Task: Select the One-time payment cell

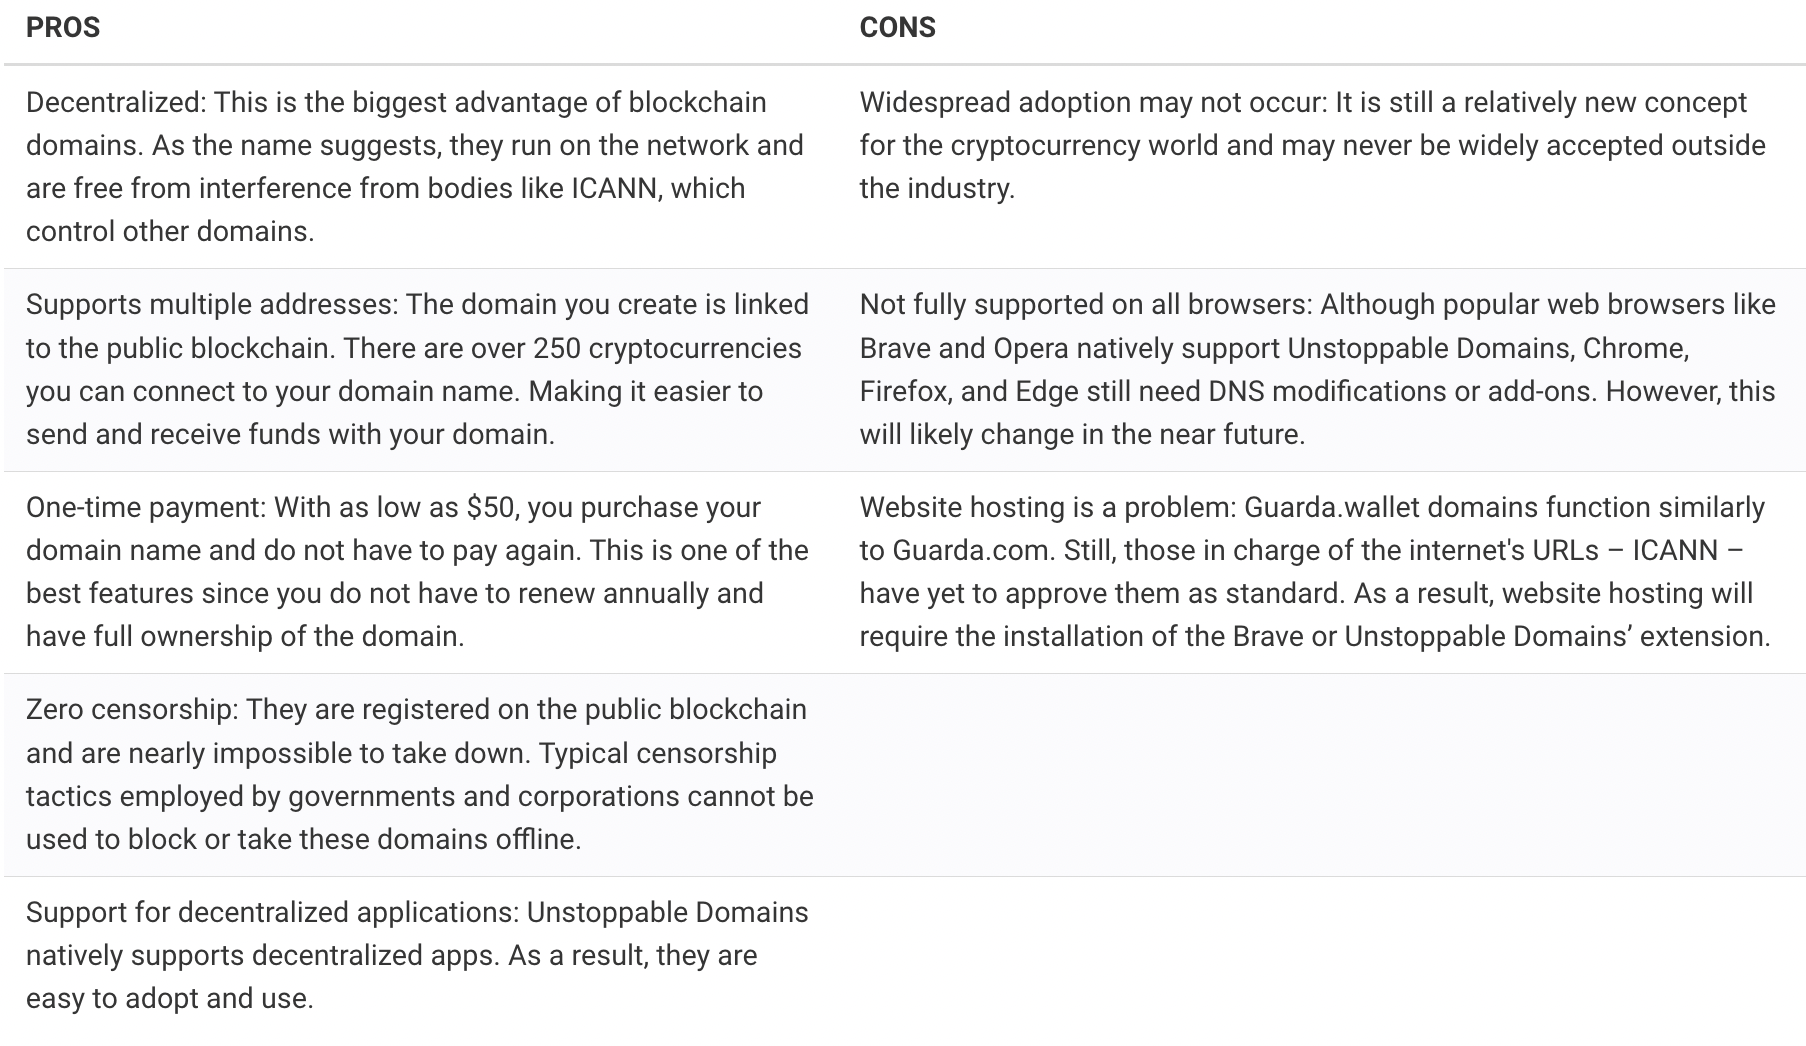Action: click(417, 572)
